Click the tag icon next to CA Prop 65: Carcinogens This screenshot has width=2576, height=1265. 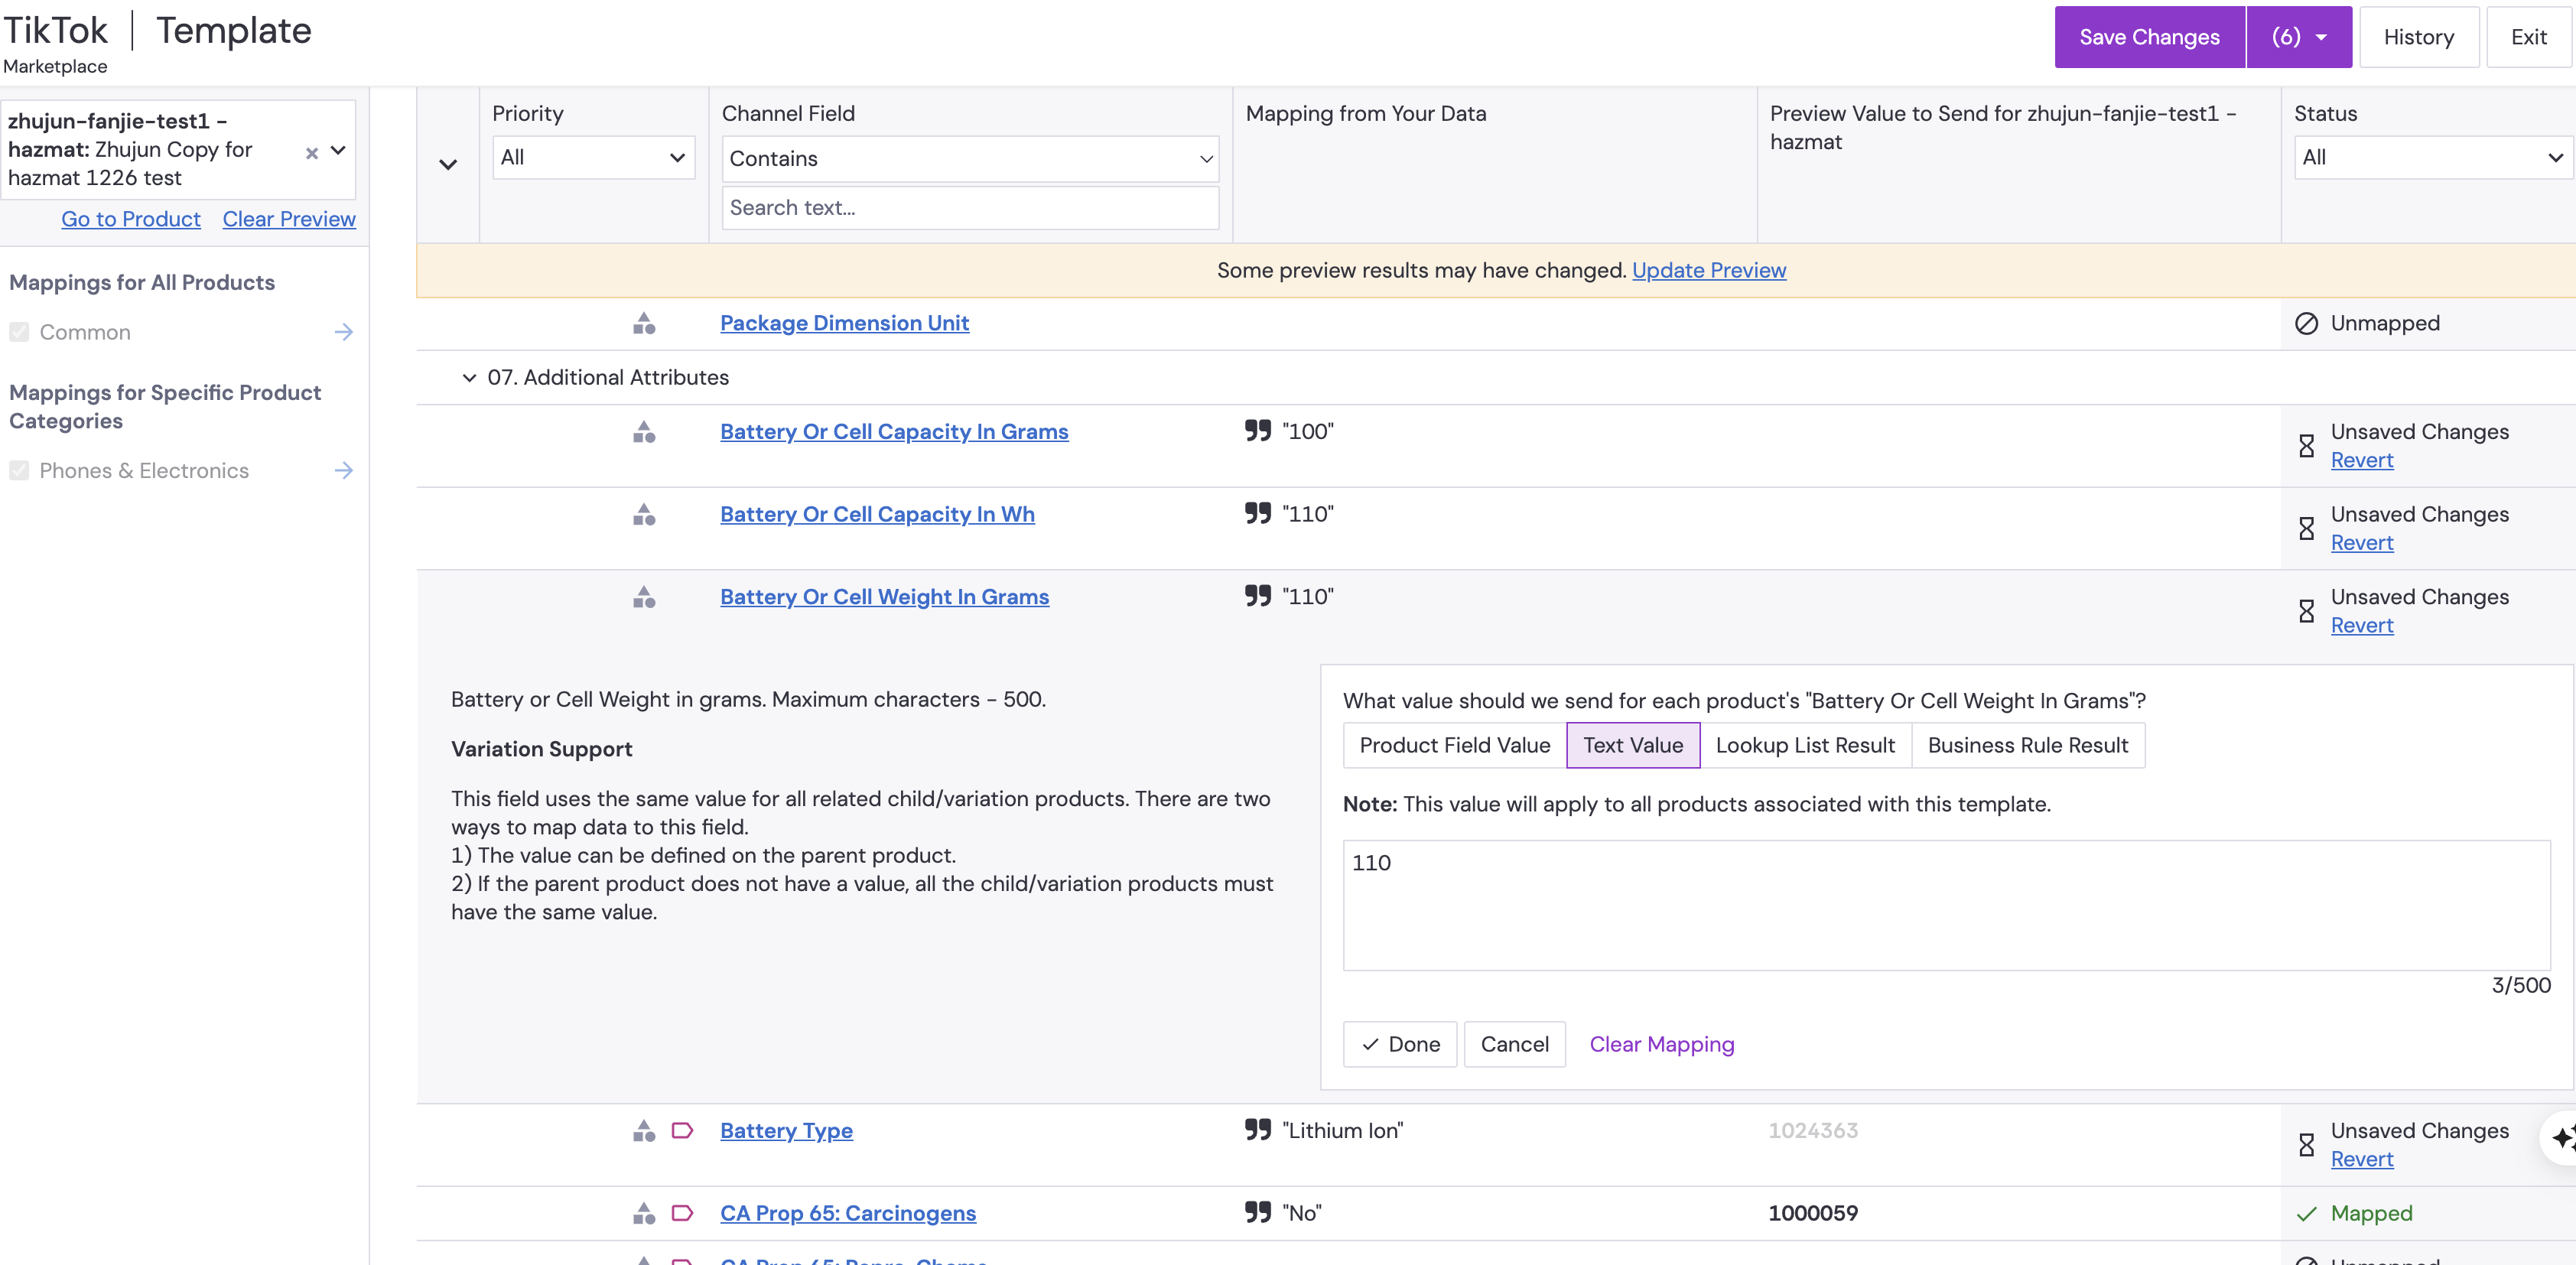pos(682,1213)
